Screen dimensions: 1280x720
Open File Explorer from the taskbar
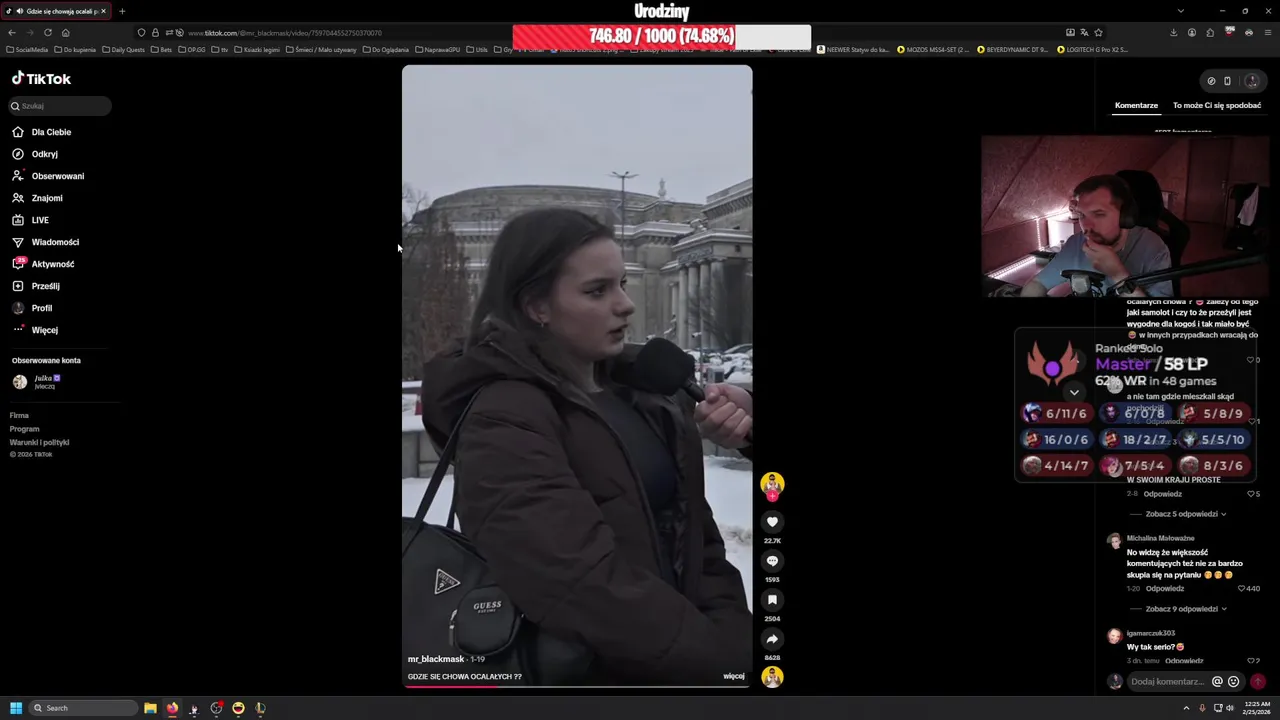(150, 708)
